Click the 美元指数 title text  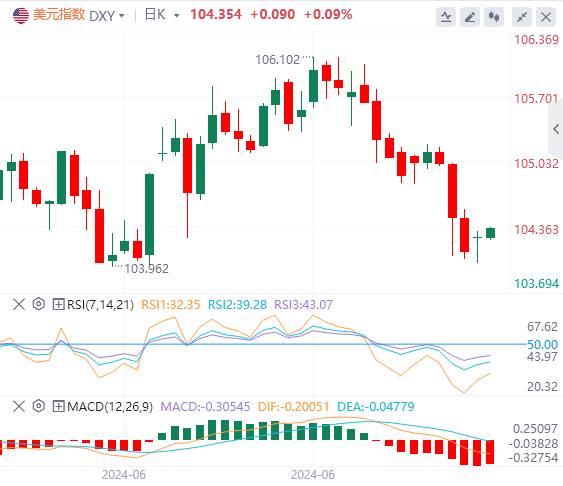[59, 15]
